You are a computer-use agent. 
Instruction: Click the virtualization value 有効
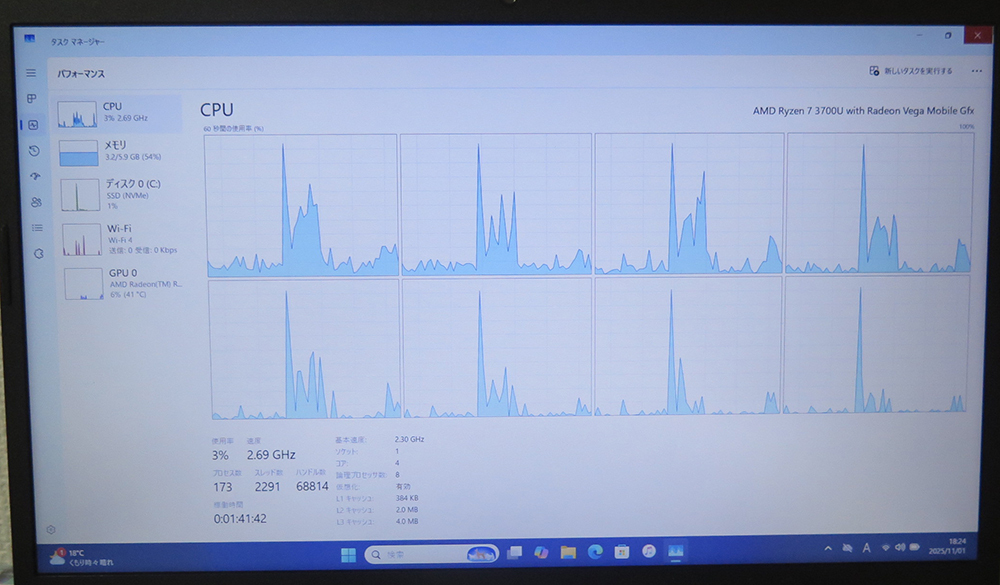[x=403, y=486]
